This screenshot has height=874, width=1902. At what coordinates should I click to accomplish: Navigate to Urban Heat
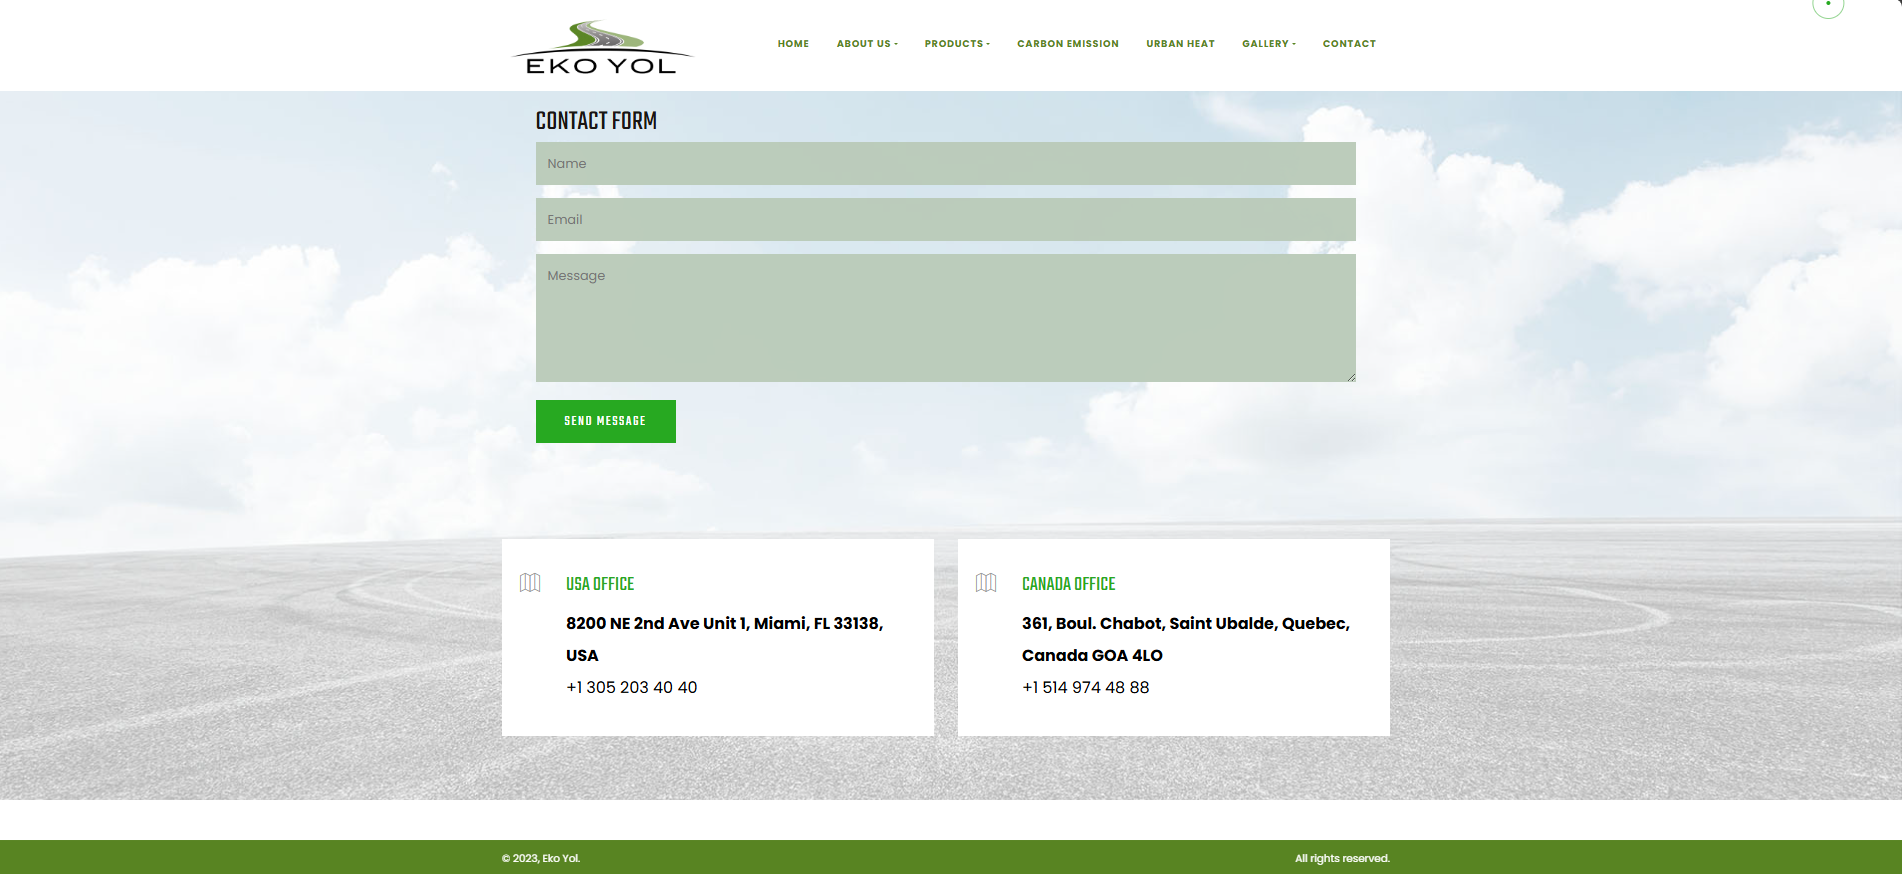pyautogui.click(x=1180, y=44)
